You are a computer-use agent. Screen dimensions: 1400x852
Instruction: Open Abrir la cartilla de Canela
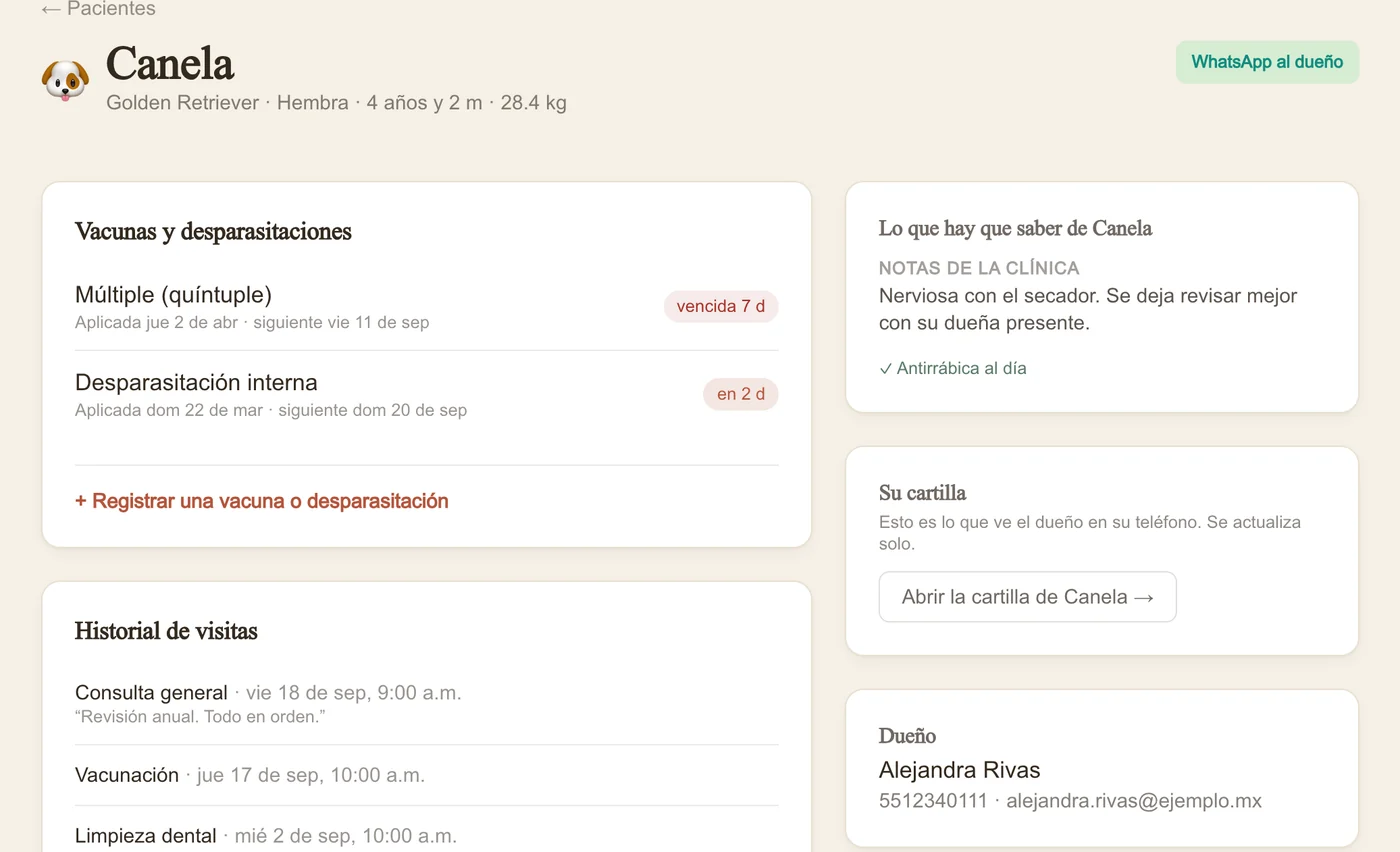click(x=1028, y=597)
